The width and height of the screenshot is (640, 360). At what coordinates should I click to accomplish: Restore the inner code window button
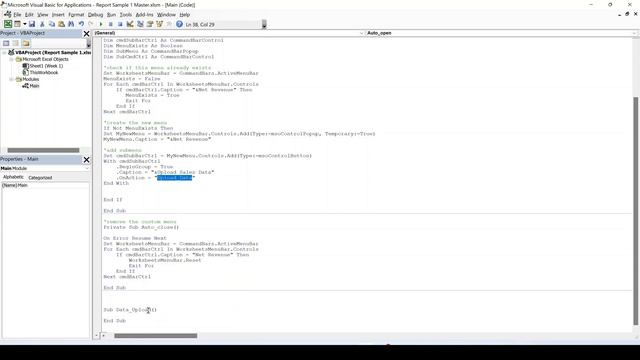pyautogui.click(x=627, y=14)
